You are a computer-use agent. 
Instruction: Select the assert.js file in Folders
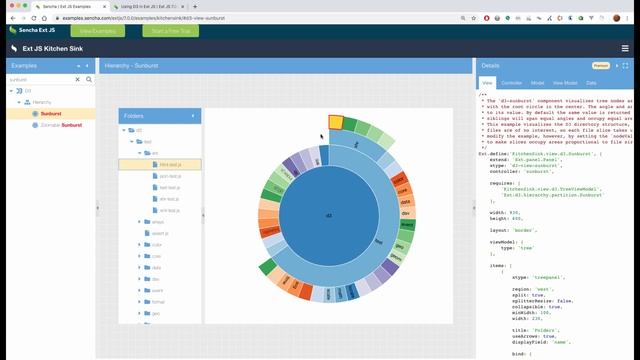160,233
